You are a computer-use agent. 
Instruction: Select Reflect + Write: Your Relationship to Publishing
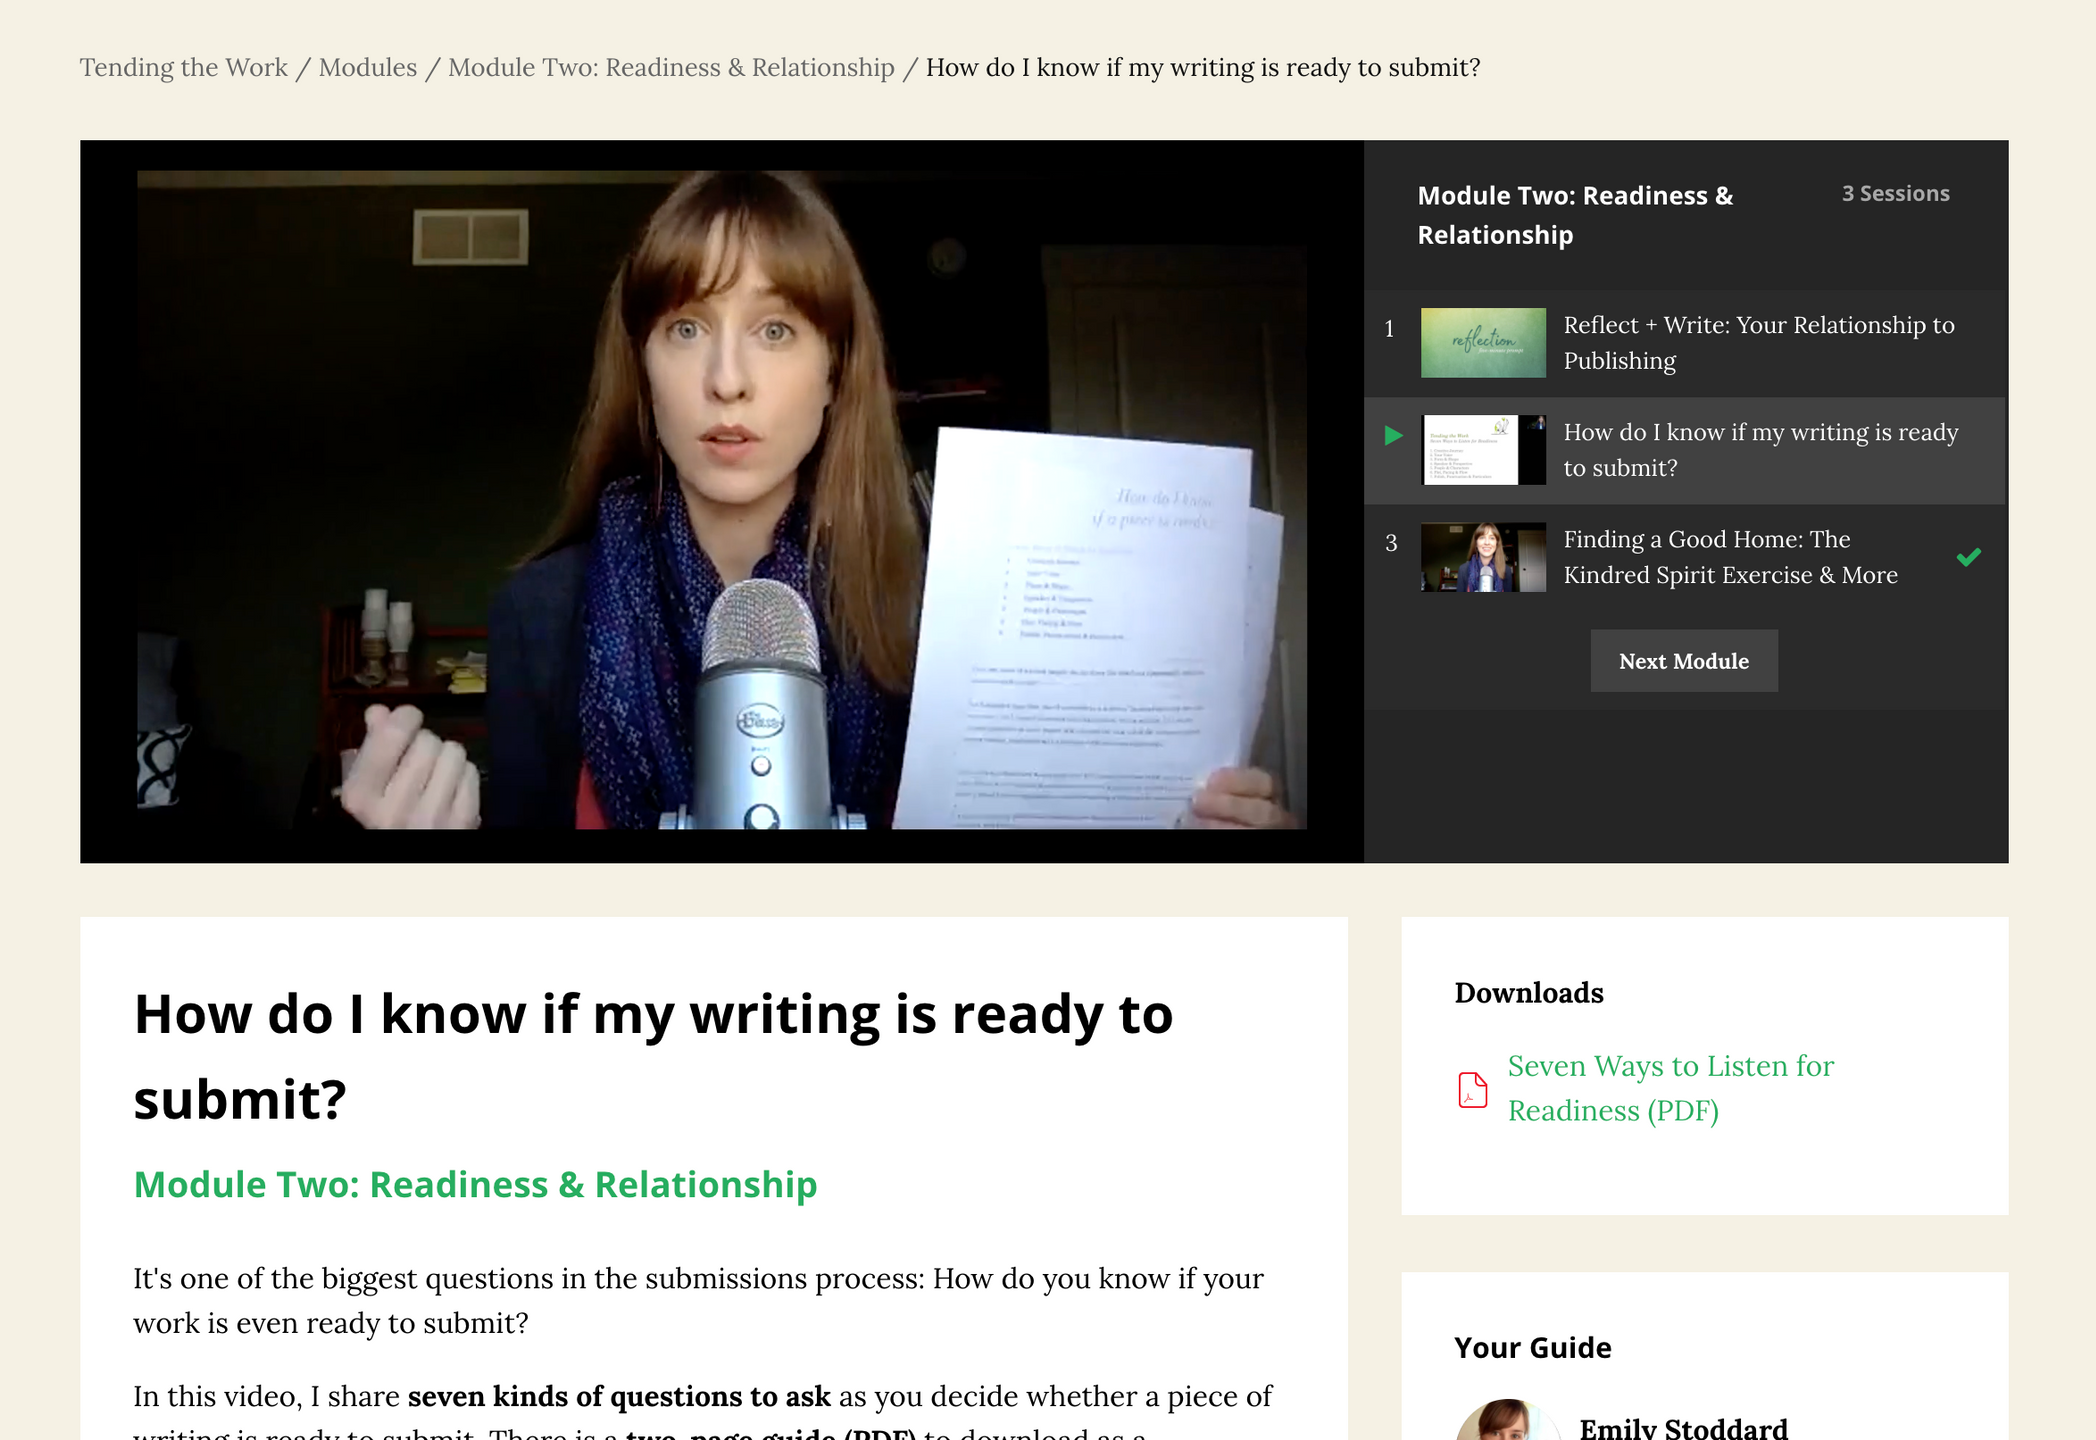1758,343
